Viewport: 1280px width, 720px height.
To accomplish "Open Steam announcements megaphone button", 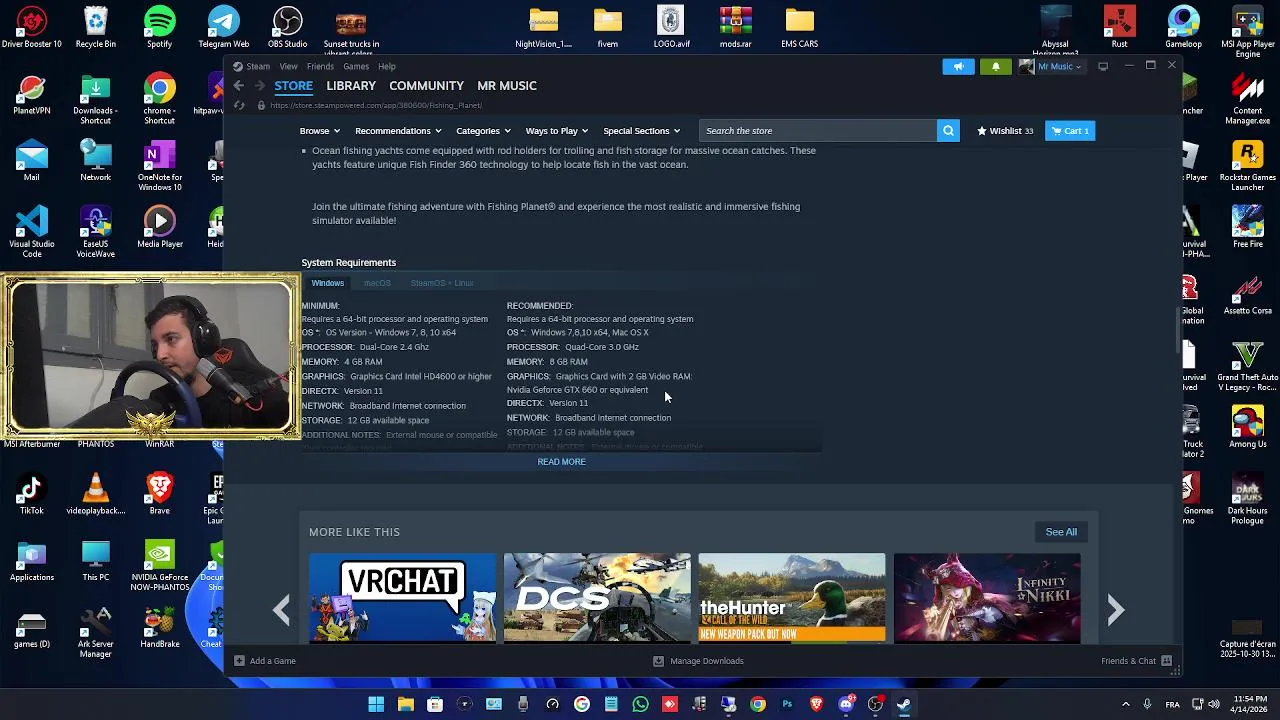I will coord(958,66).
